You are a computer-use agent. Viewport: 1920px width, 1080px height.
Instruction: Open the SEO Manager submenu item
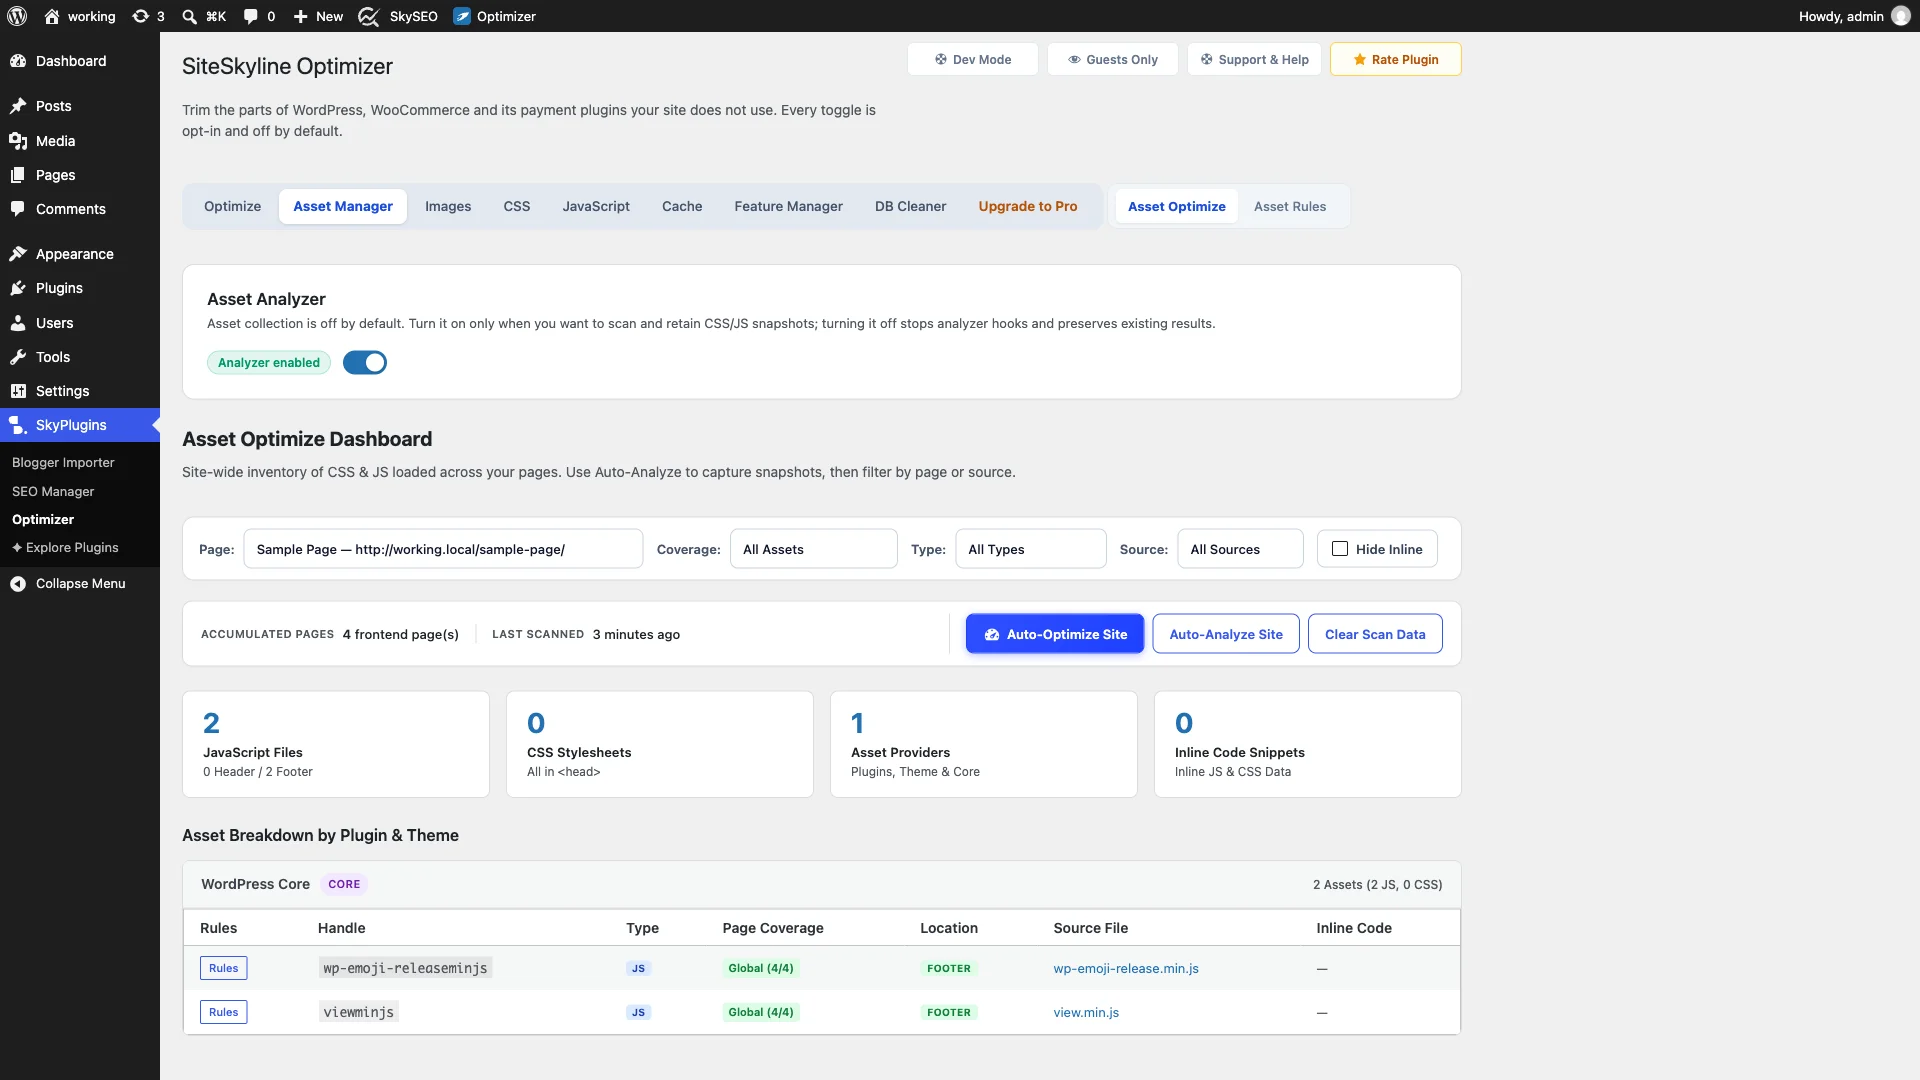[x=53, y=491]
